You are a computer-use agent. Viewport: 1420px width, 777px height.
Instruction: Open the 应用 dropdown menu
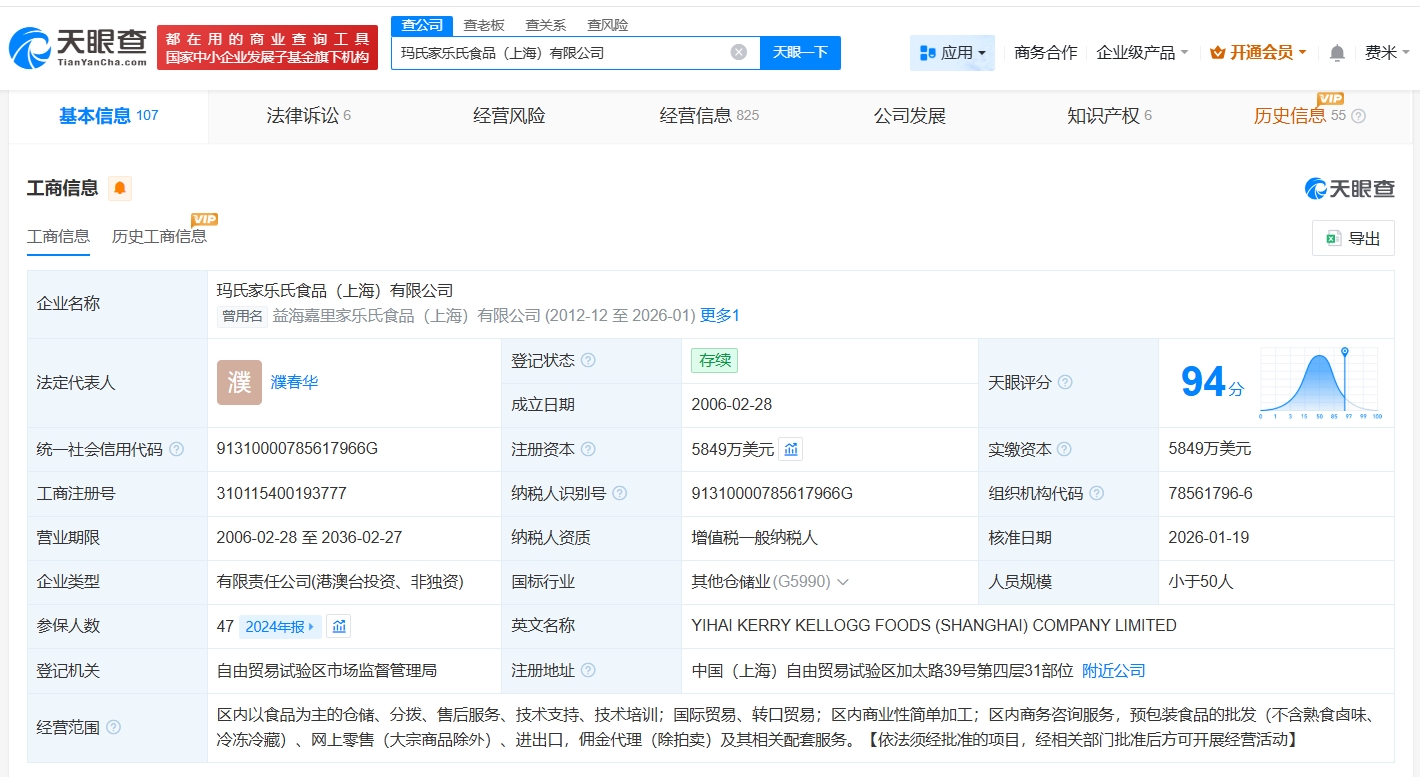[x=952, y=53]
